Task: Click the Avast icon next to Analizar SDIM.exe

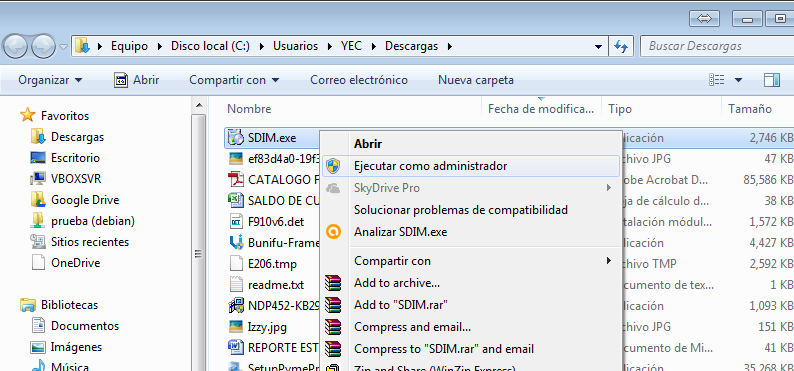Action: click(333, 232)
